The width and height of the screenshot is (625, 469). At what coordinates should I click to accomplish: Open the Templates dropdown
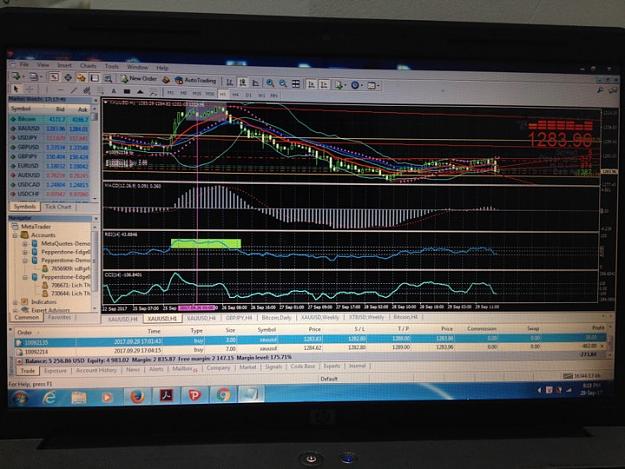pos(373,86)
